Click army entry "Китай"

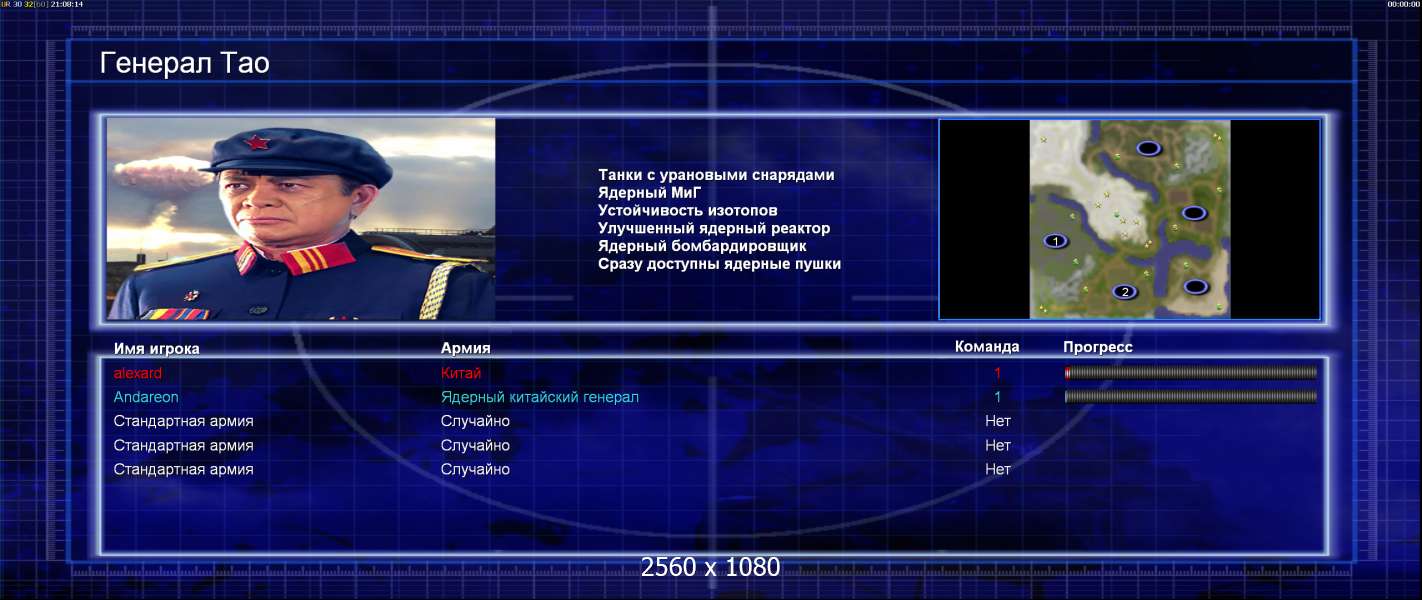click(x=461, y=373)
